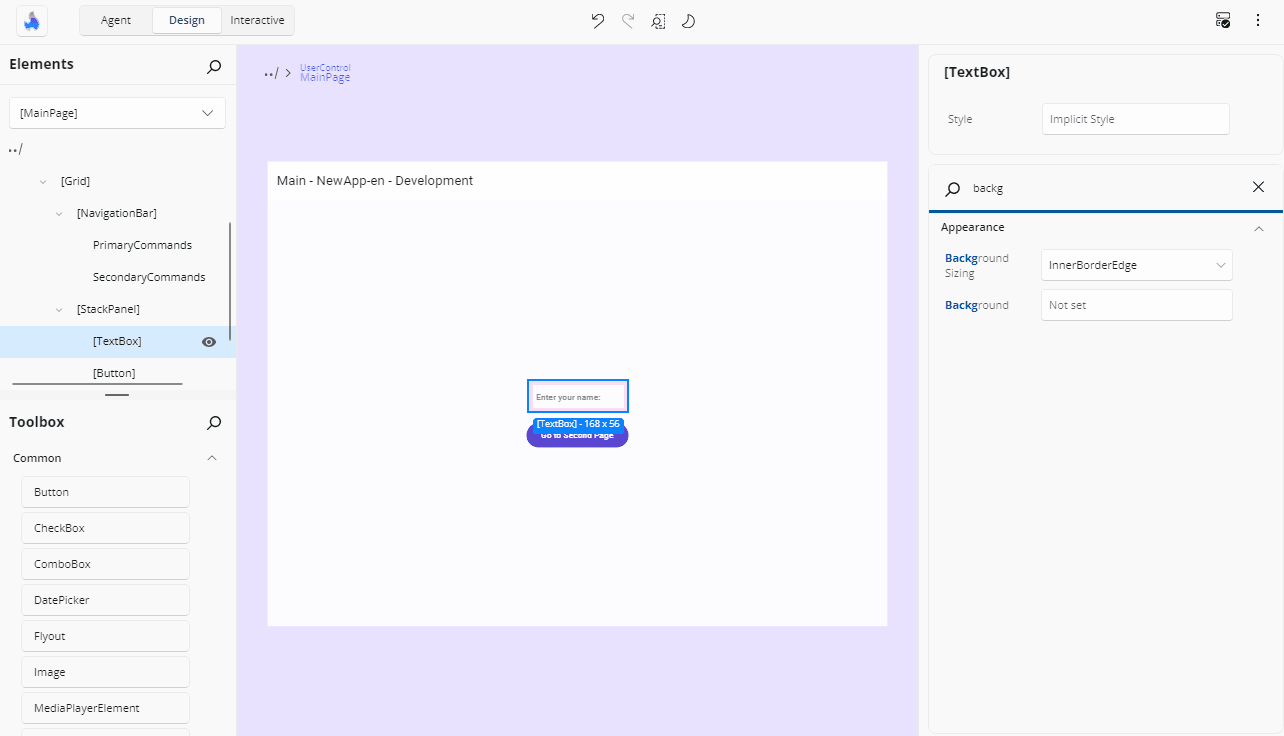Click the Background 'Not set' input field

click(1136, 305)
